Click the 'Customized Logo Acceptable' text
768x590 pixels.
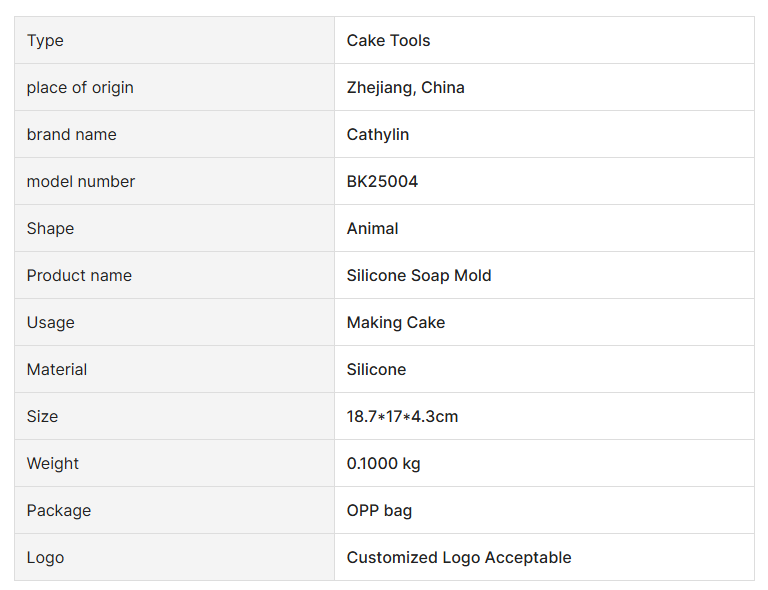point(459,558)
